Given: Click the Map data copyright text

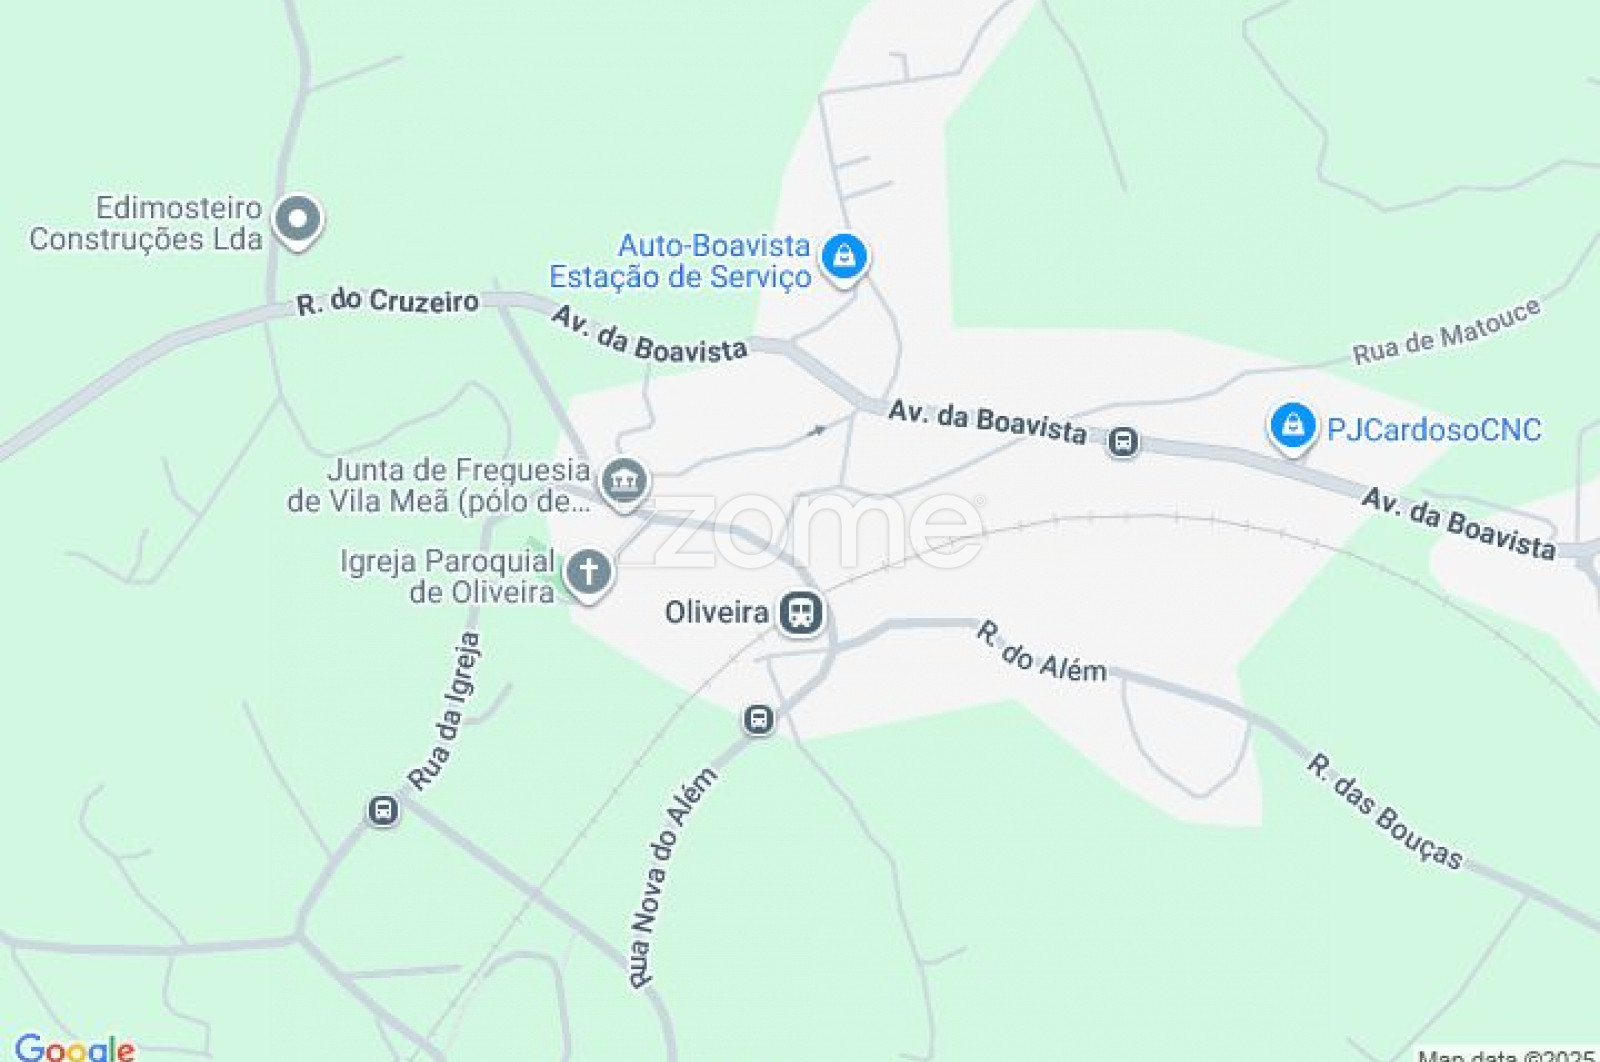Looking at the screenshot, I should (1508, 1055).
